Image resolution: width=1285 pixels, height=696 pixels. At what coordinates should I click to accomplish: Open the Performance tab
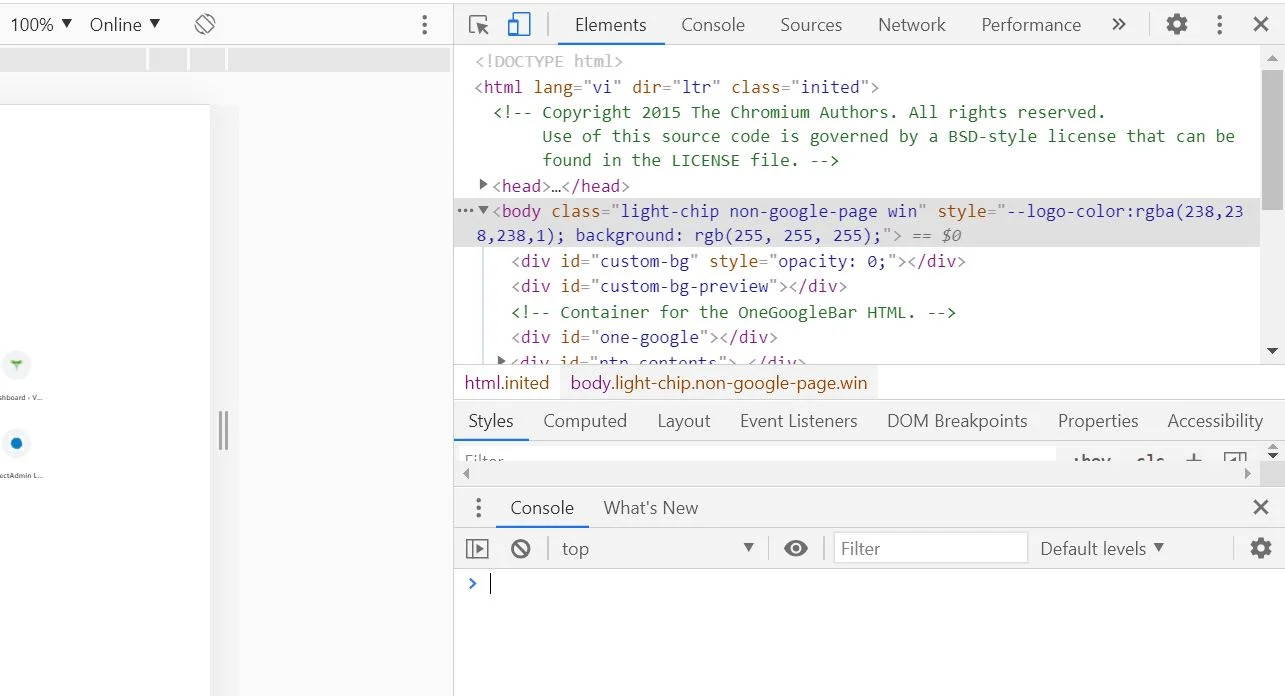pyautogui.click(x=1031, y=25)
